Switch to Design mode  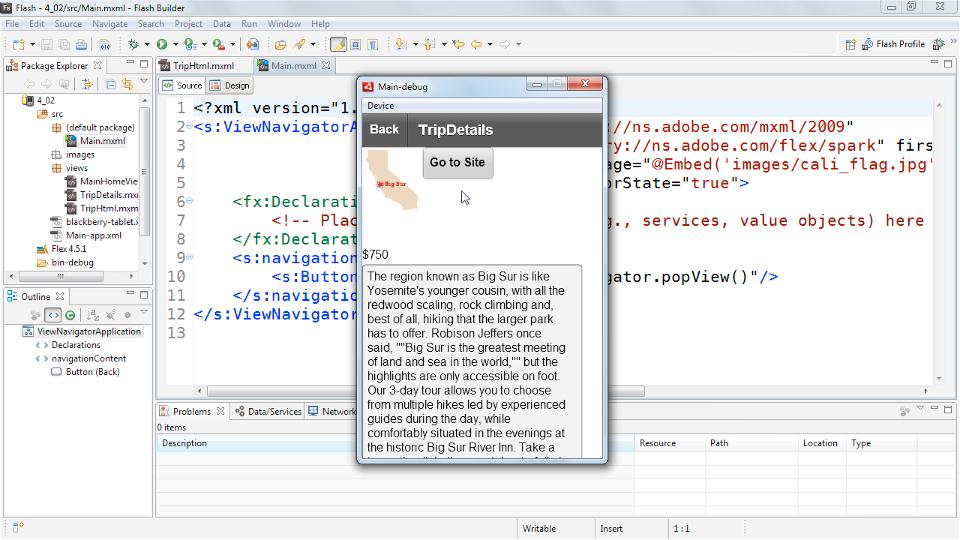pyautogui.click(x=230, y=86)
